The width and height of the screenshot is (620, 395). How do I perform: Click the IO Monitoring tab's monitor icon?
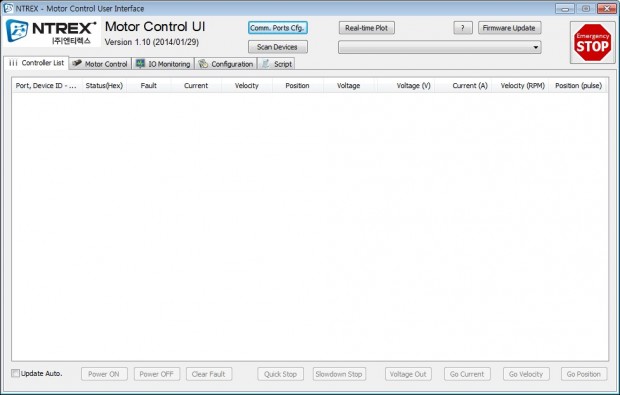coord(140,64)
